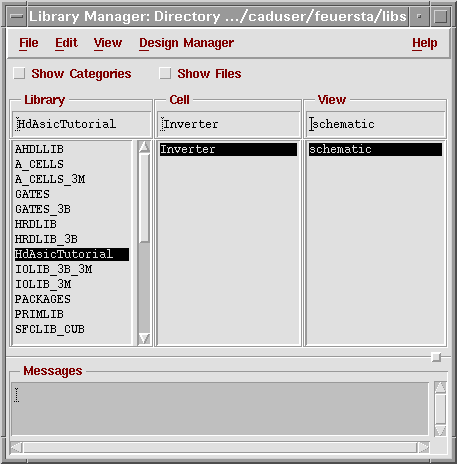Screen dimensions: 457x464
Task: Click the library list scroll-up arrow
Action: point(144,147)
